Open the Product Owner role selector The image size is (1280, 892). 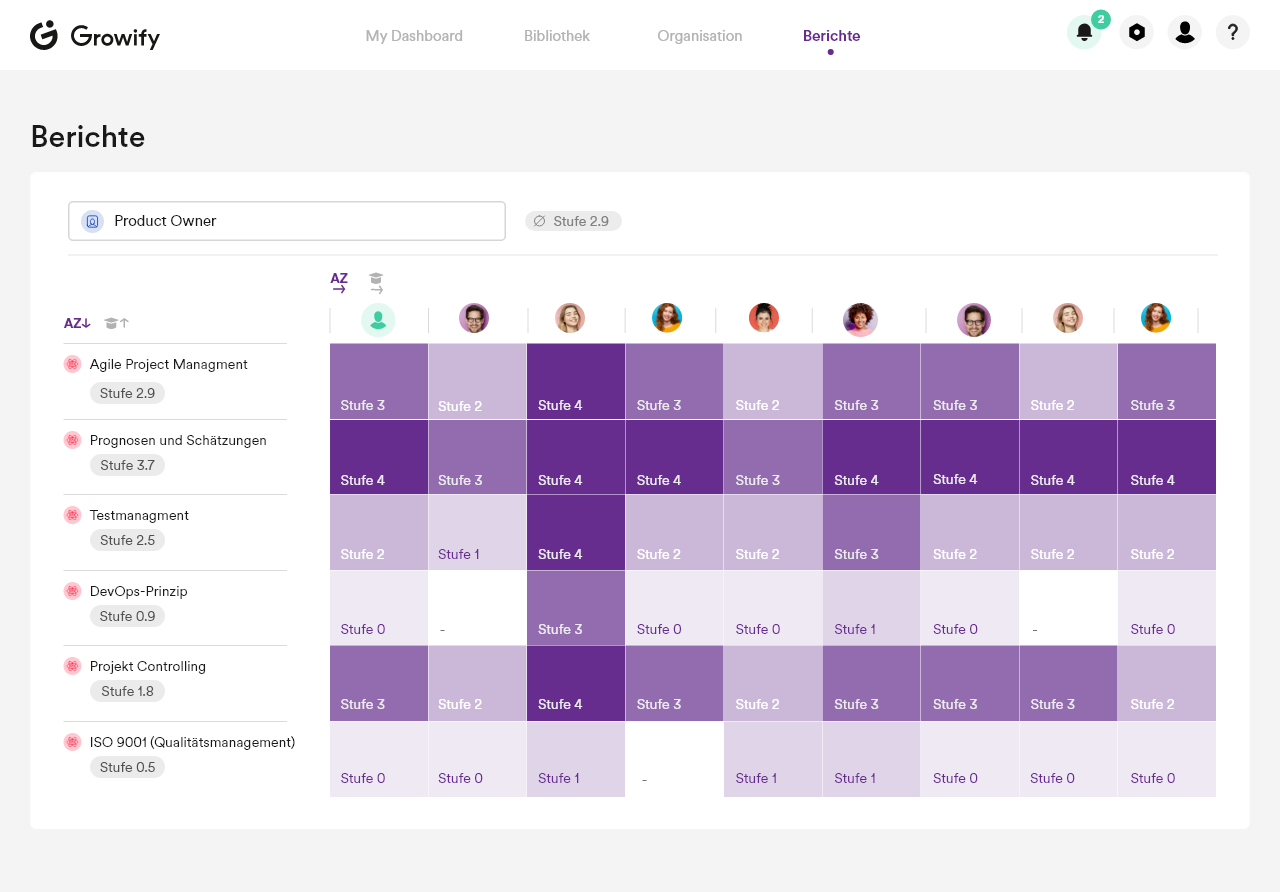click(x=286, y=221)
